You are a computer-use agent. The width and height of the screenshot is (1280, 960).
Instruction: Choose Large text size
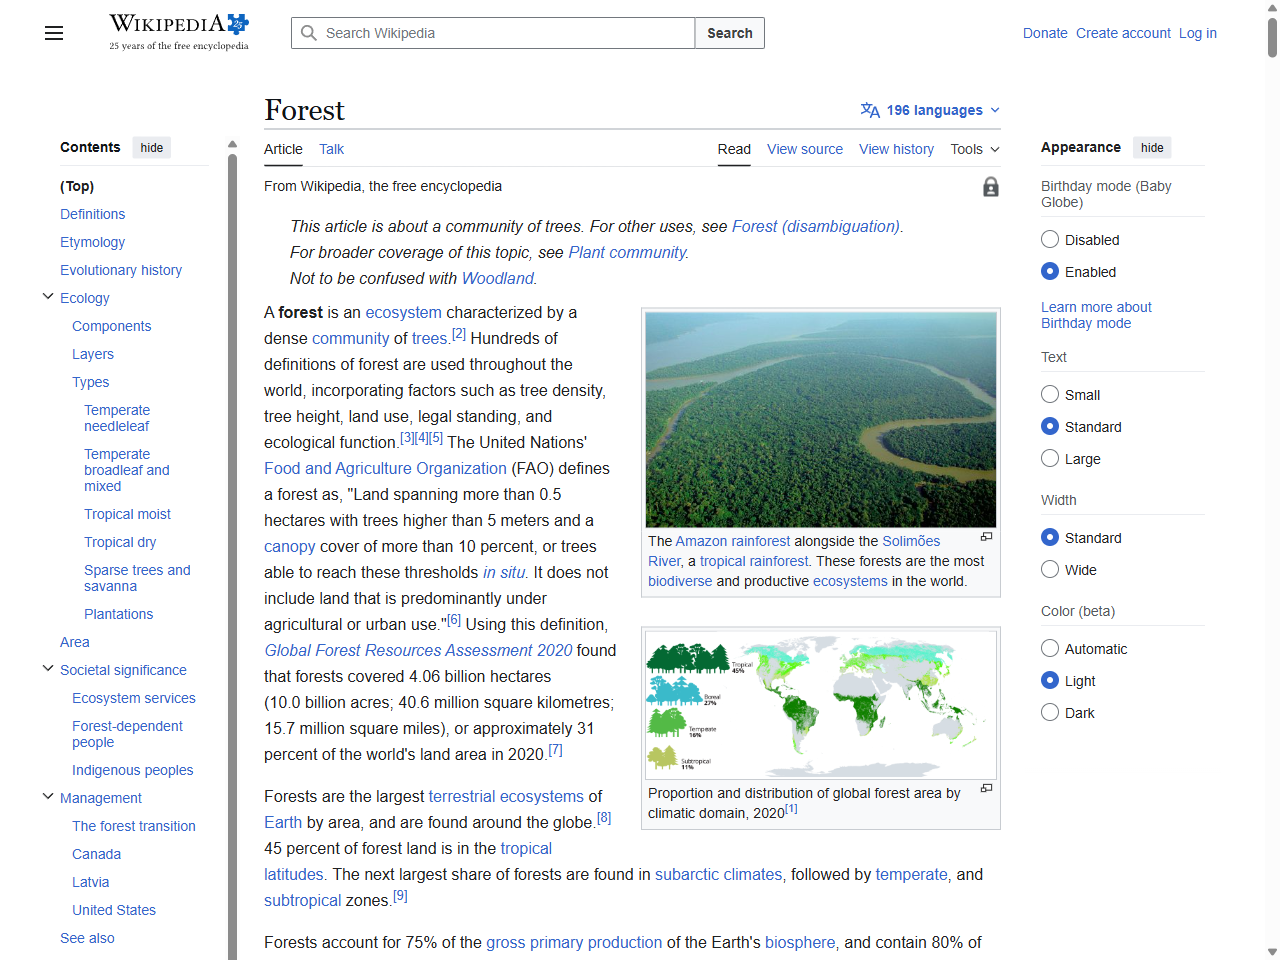pos(1050,458)
